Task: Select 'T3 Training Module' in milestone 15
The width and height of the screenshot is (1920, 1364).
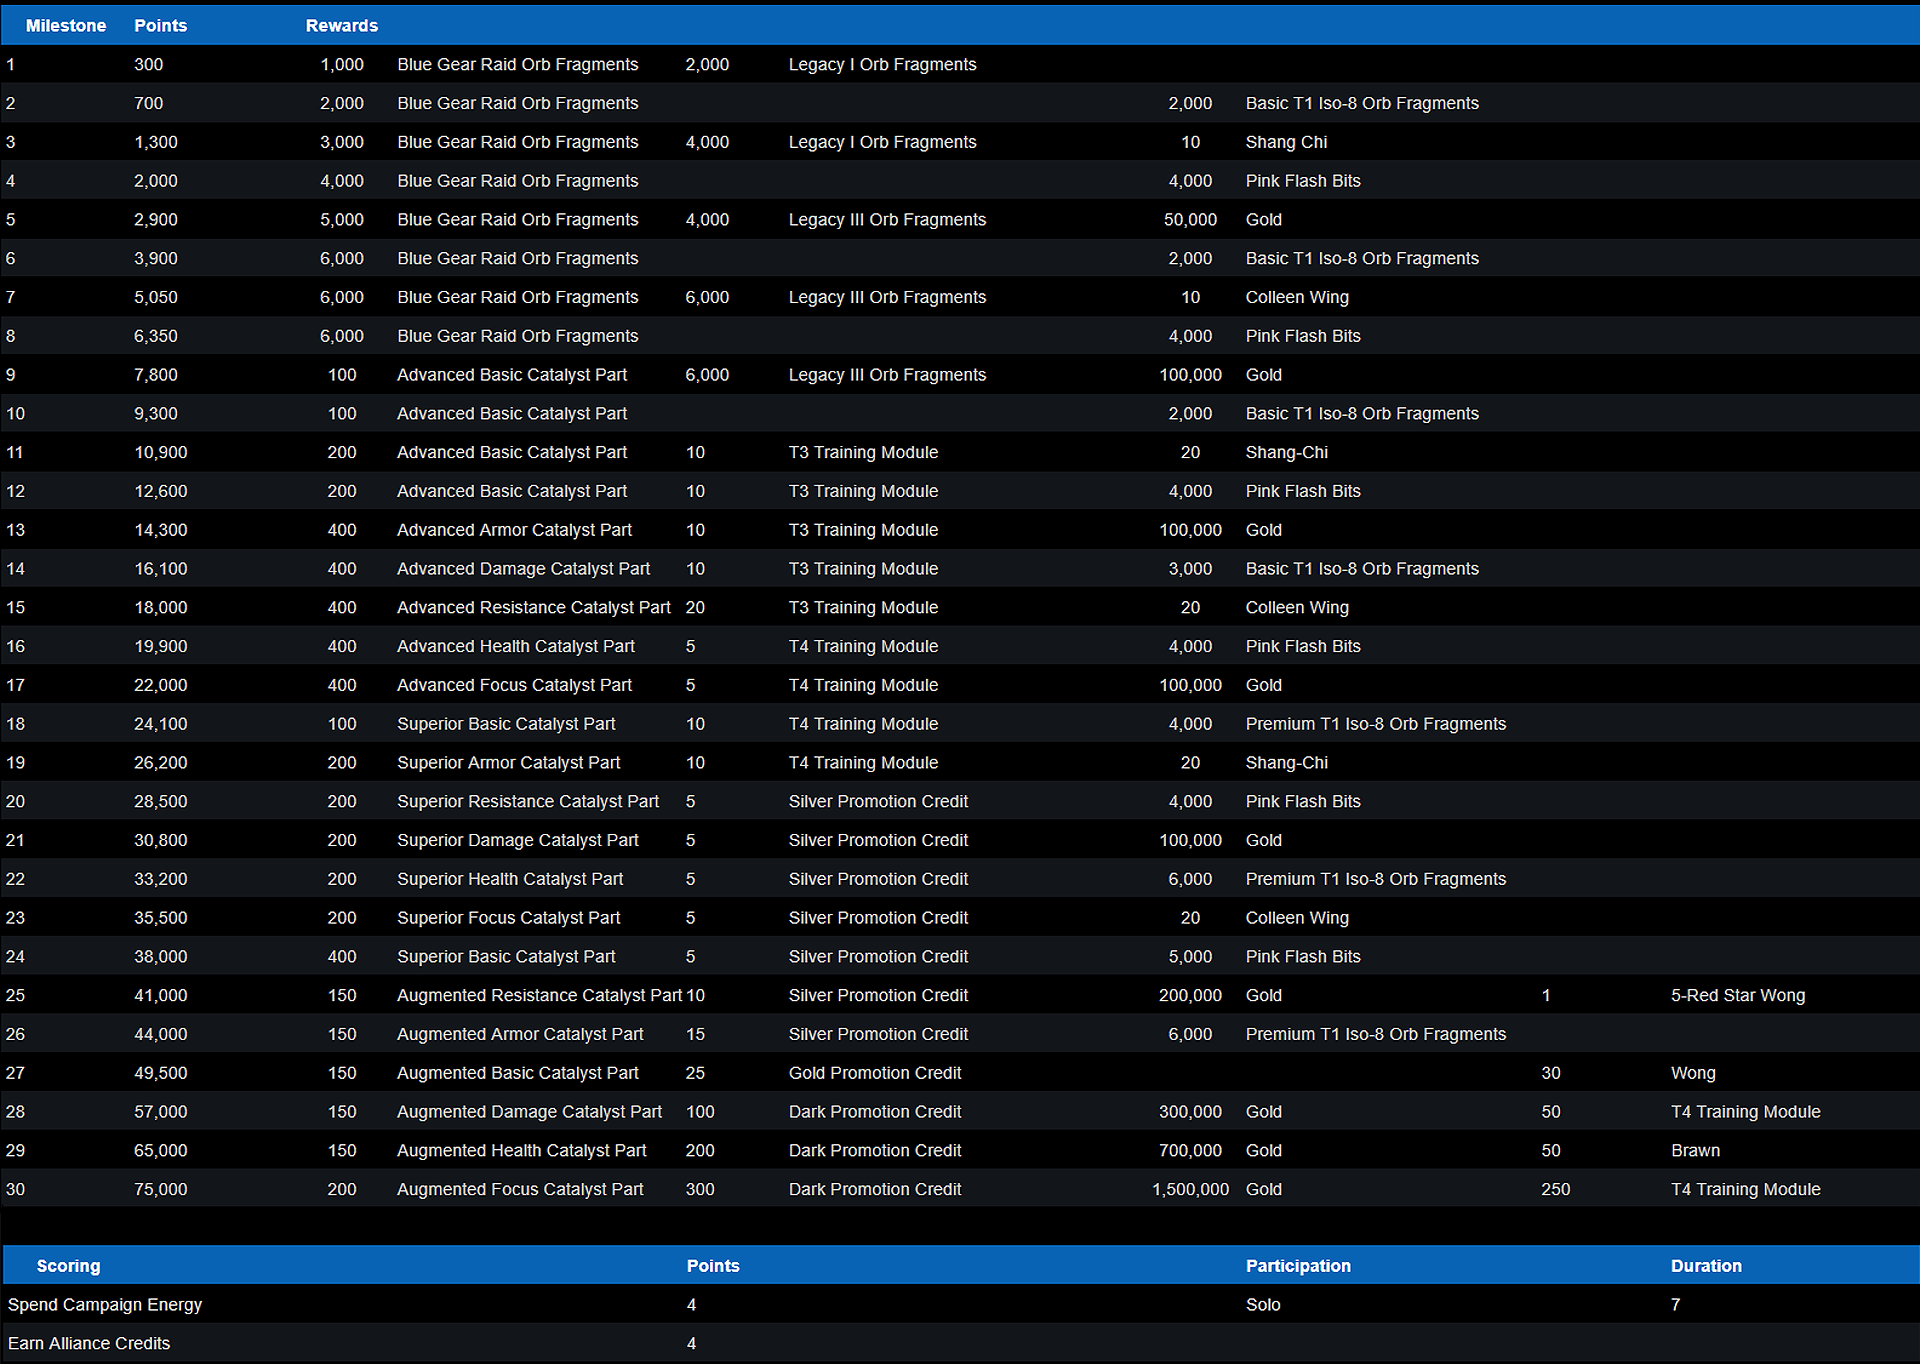Action: pyautogui.click(x=864, y=608)
